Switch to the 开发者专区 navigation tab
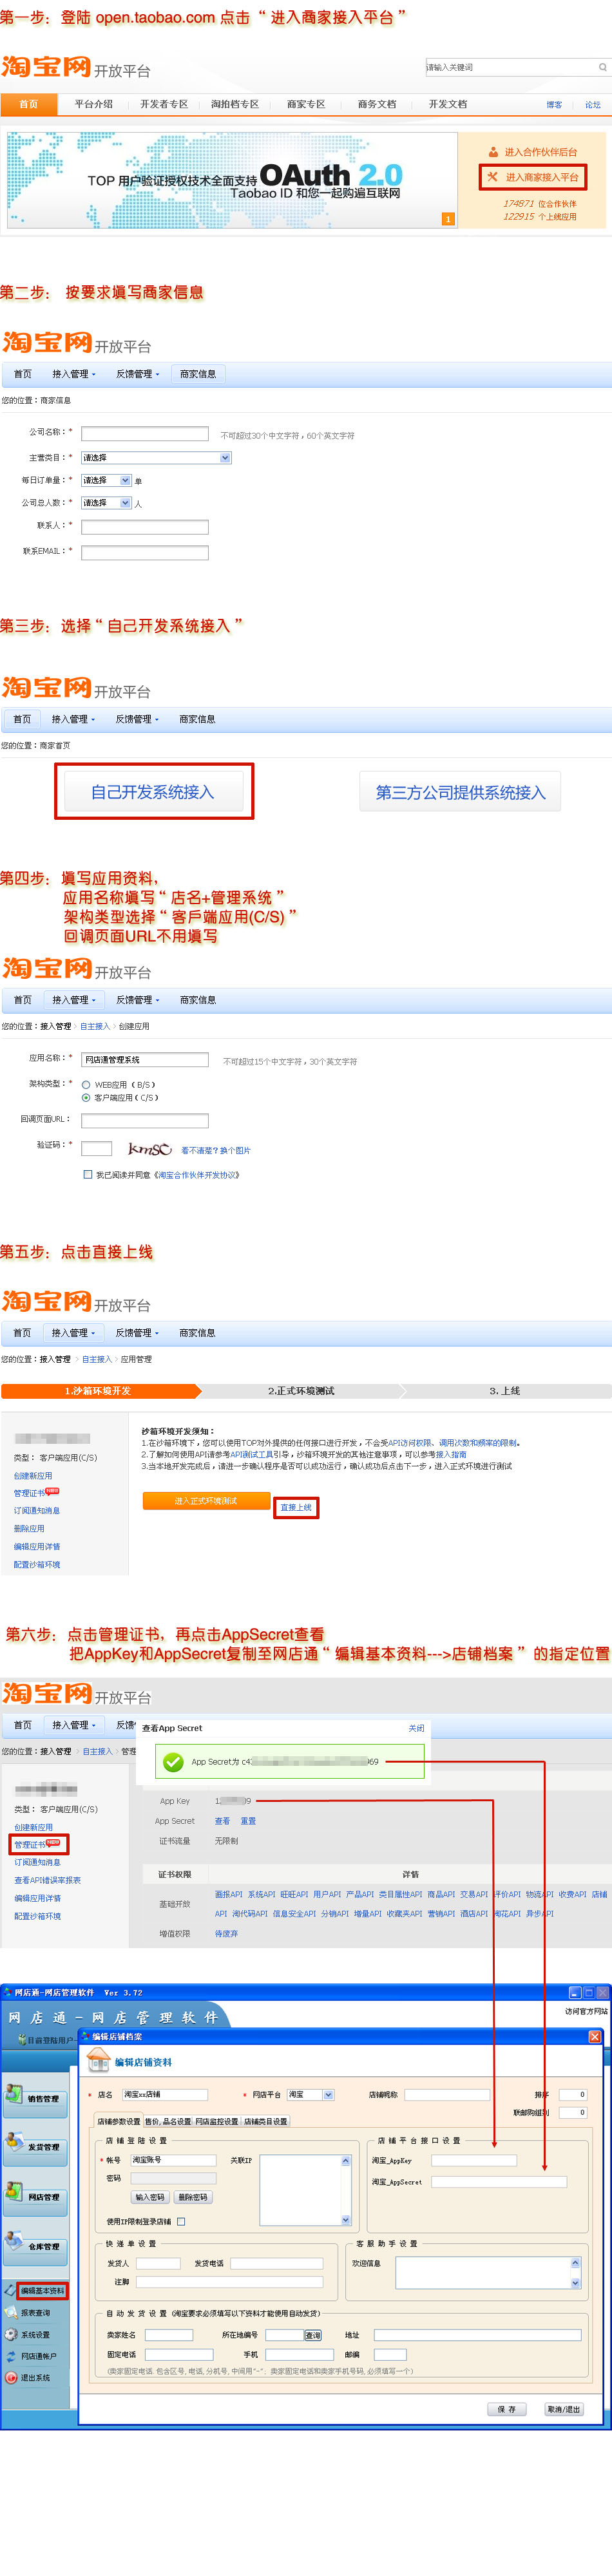 click(164, 104)
